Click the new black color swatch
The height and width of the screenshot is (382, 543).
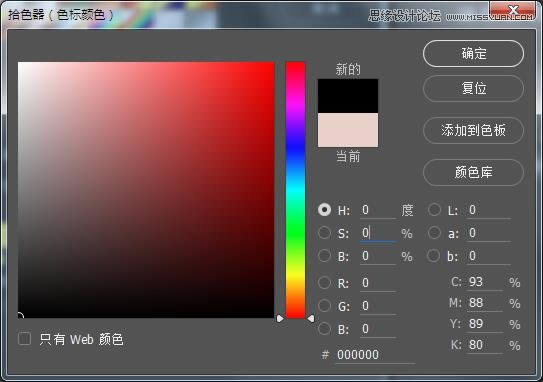pos(348,96)
